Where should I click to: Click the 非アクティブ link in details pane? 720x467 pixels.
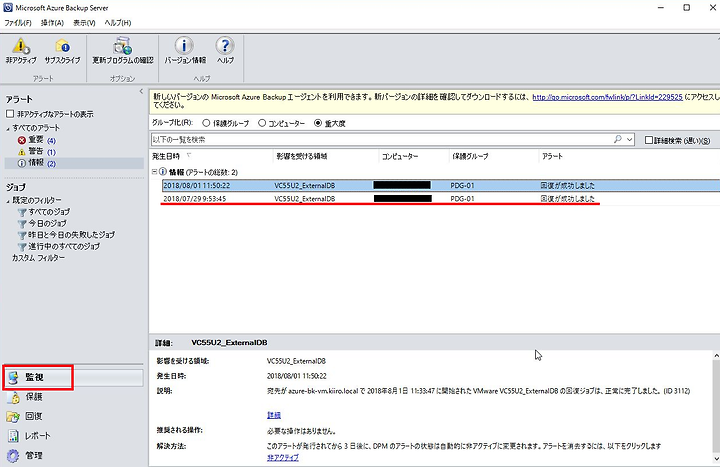[x=283, y=457]
